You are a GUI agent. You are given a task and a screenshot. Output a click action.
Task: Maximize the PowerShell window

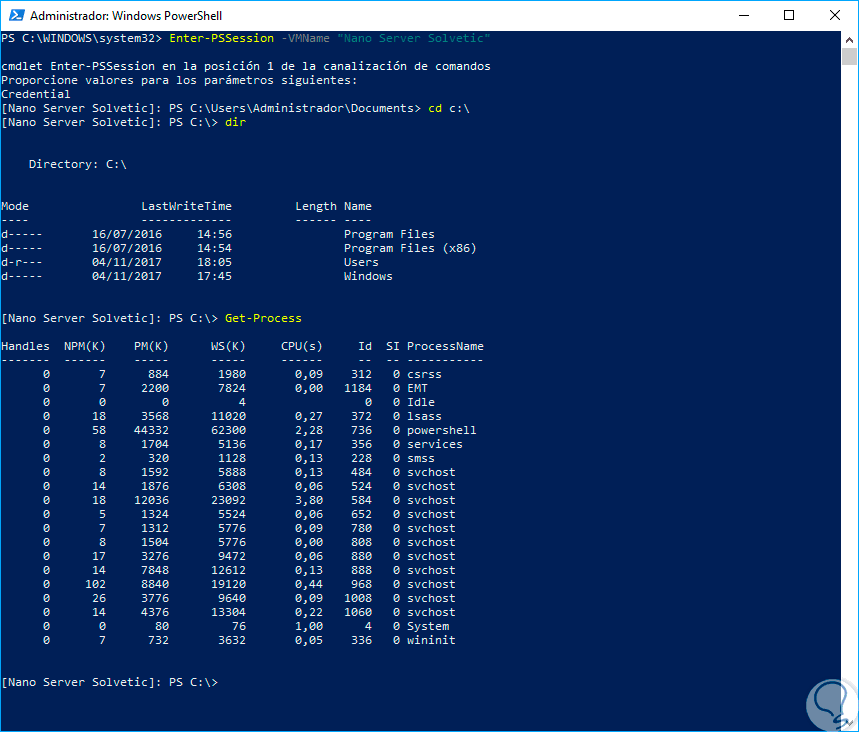click(x=789, y=15)
